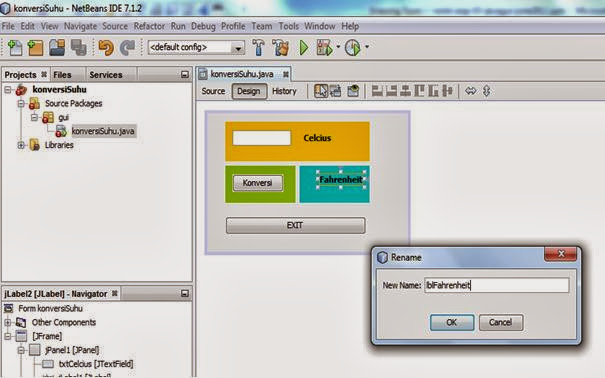Click the align top in row icon
605x378 pixels.
coord(419,91)
